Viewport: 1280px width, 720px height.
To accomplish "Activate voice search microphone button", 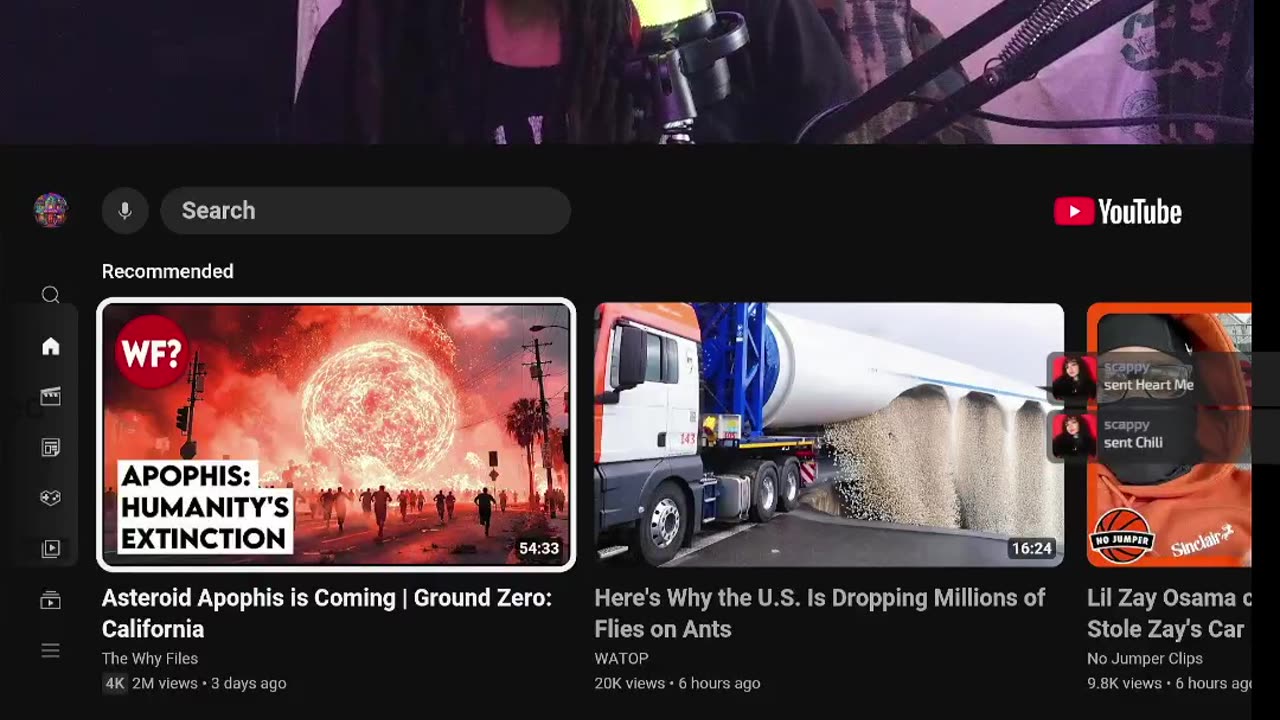I will point(125,211).
